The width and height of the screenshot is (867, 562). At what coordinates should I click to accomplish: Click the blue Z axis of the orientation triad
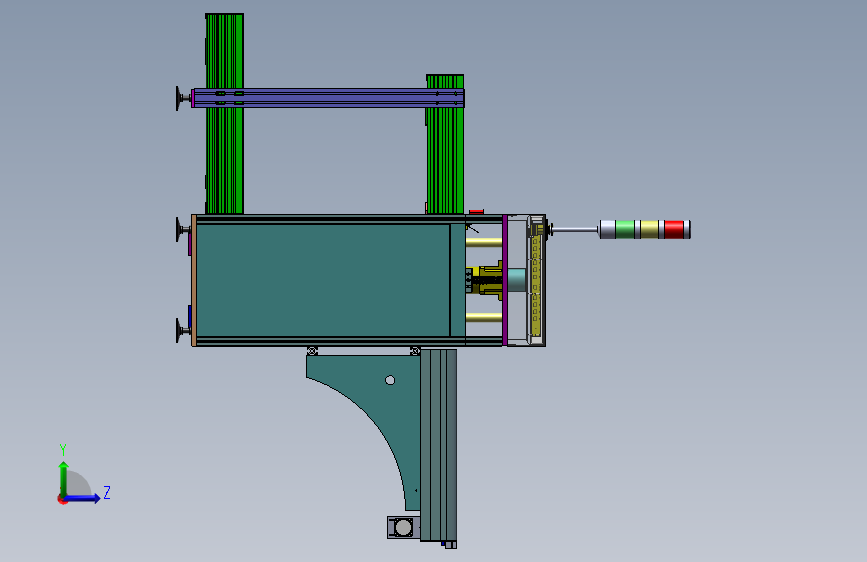[83, 498]
